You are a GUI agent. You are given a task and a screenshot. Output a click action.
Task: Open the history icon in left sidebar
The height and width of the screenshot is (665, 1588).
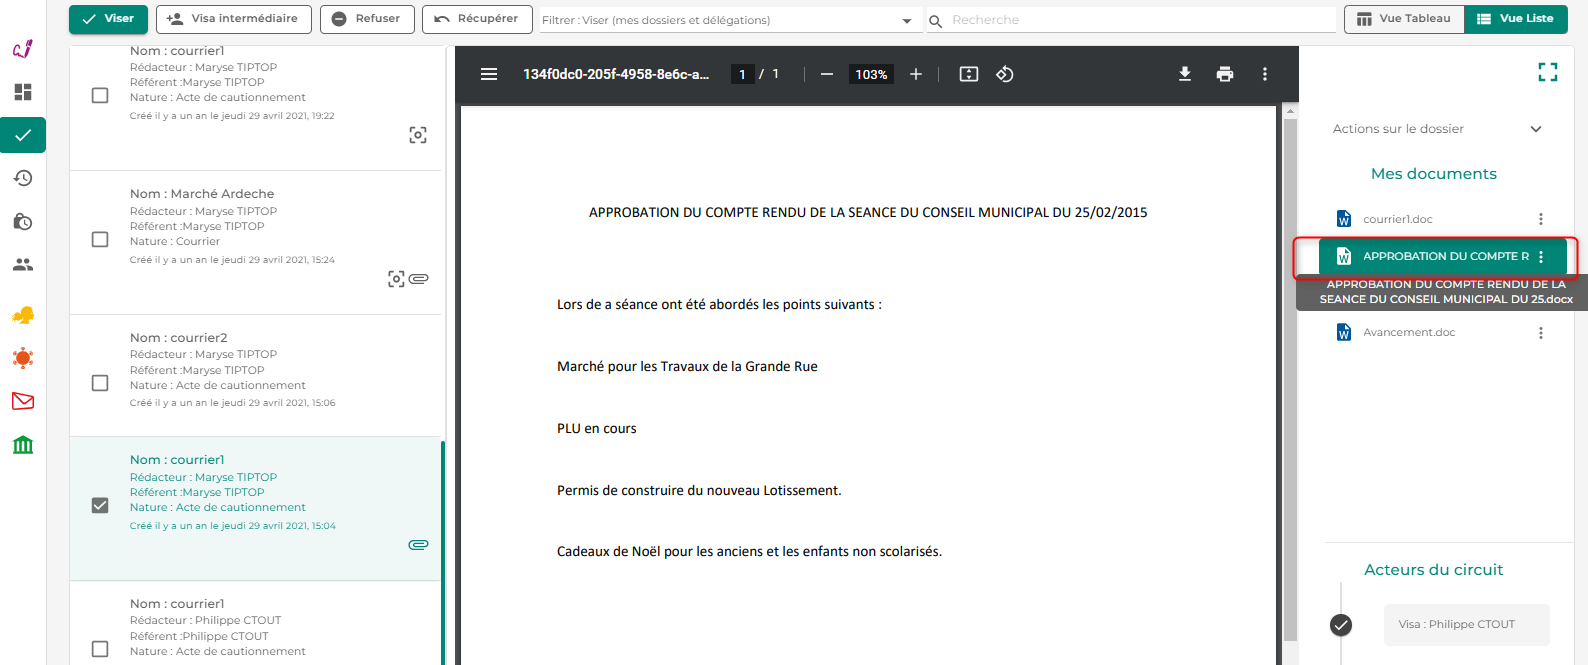pyautogui.click(x=23, y=178)
